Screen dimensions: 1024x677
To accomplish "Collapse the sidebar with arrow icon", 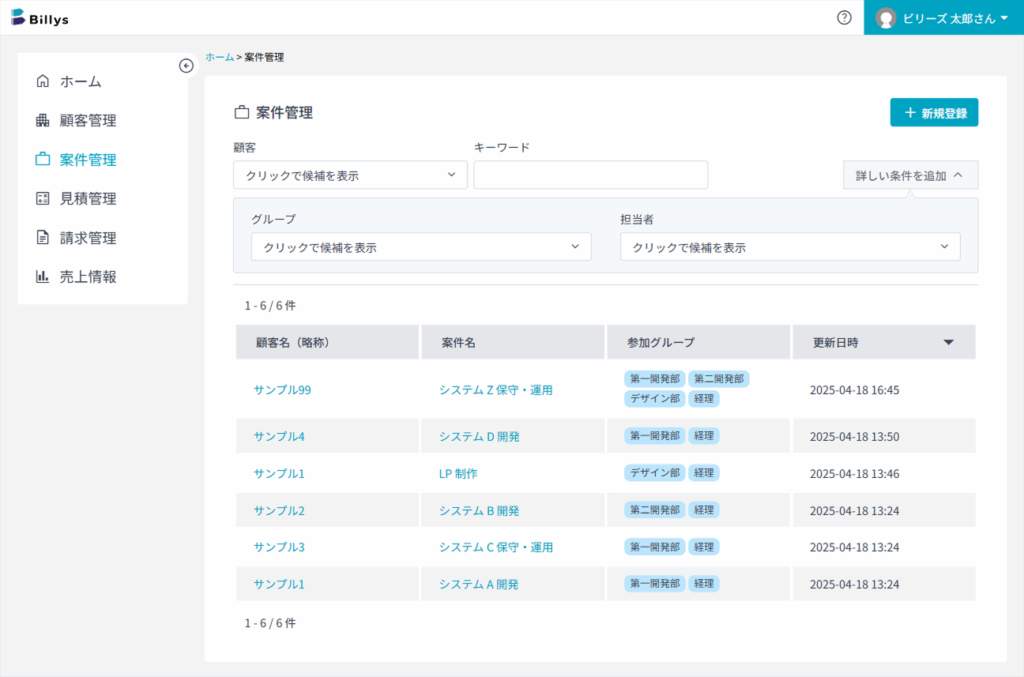I will pyautogui.click(x=186, y=66).
